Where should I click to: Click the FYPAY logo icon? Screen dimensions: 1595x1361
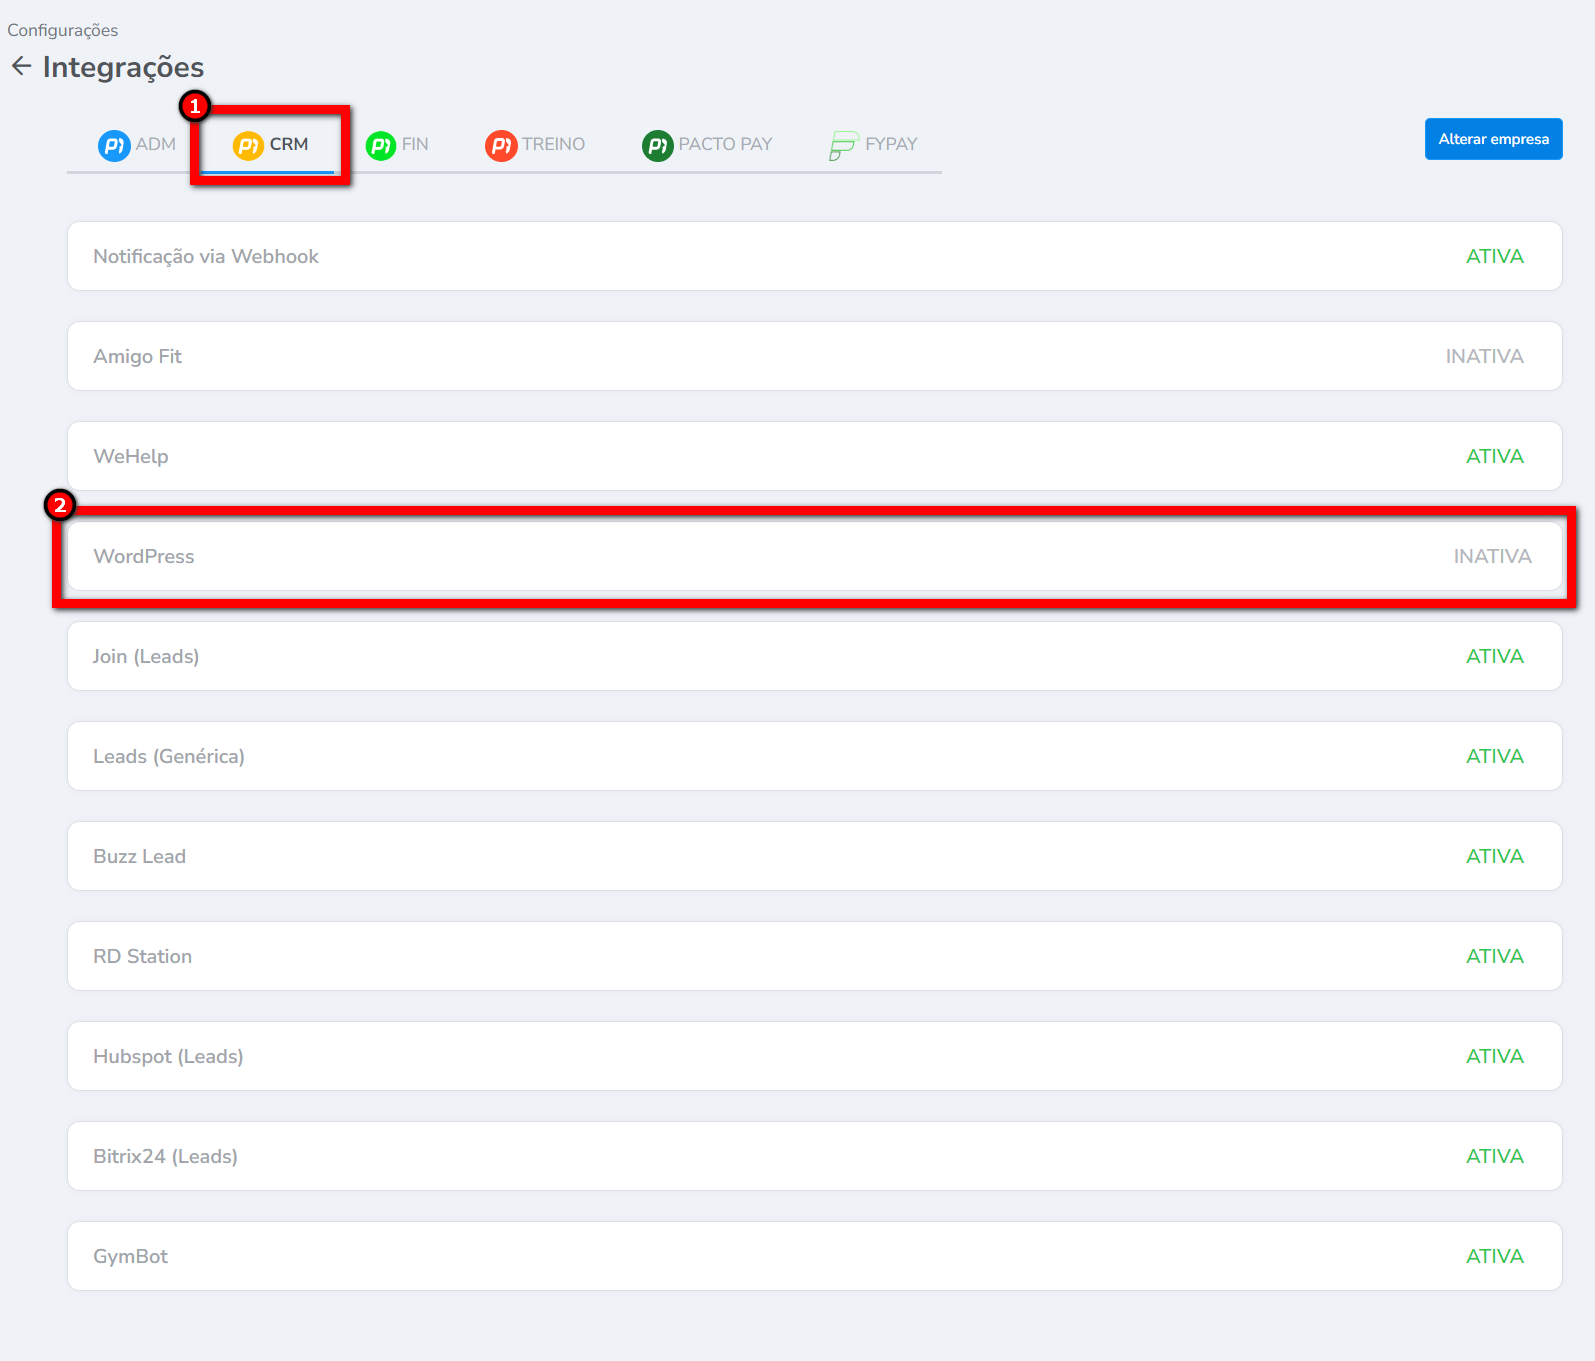pos(843,146)
